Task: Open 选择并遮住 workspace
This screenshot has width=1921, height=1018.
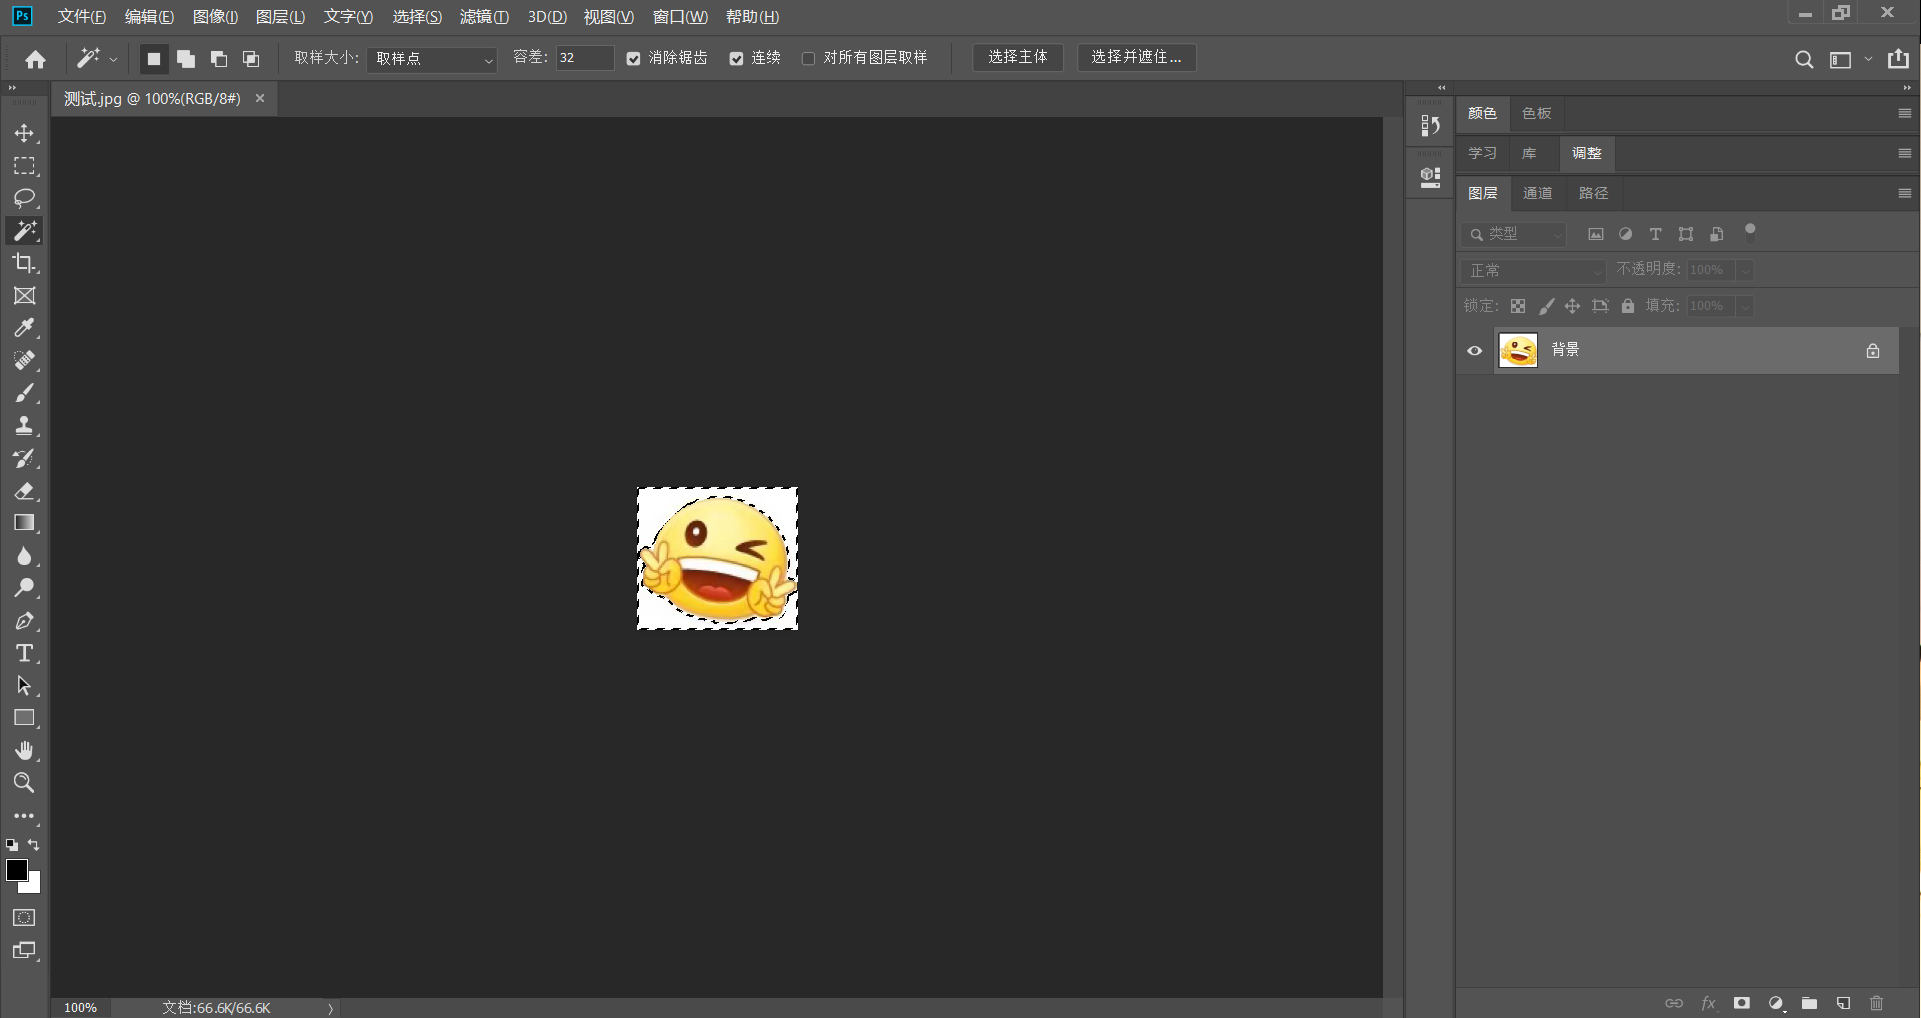Action: (1136, 57)
